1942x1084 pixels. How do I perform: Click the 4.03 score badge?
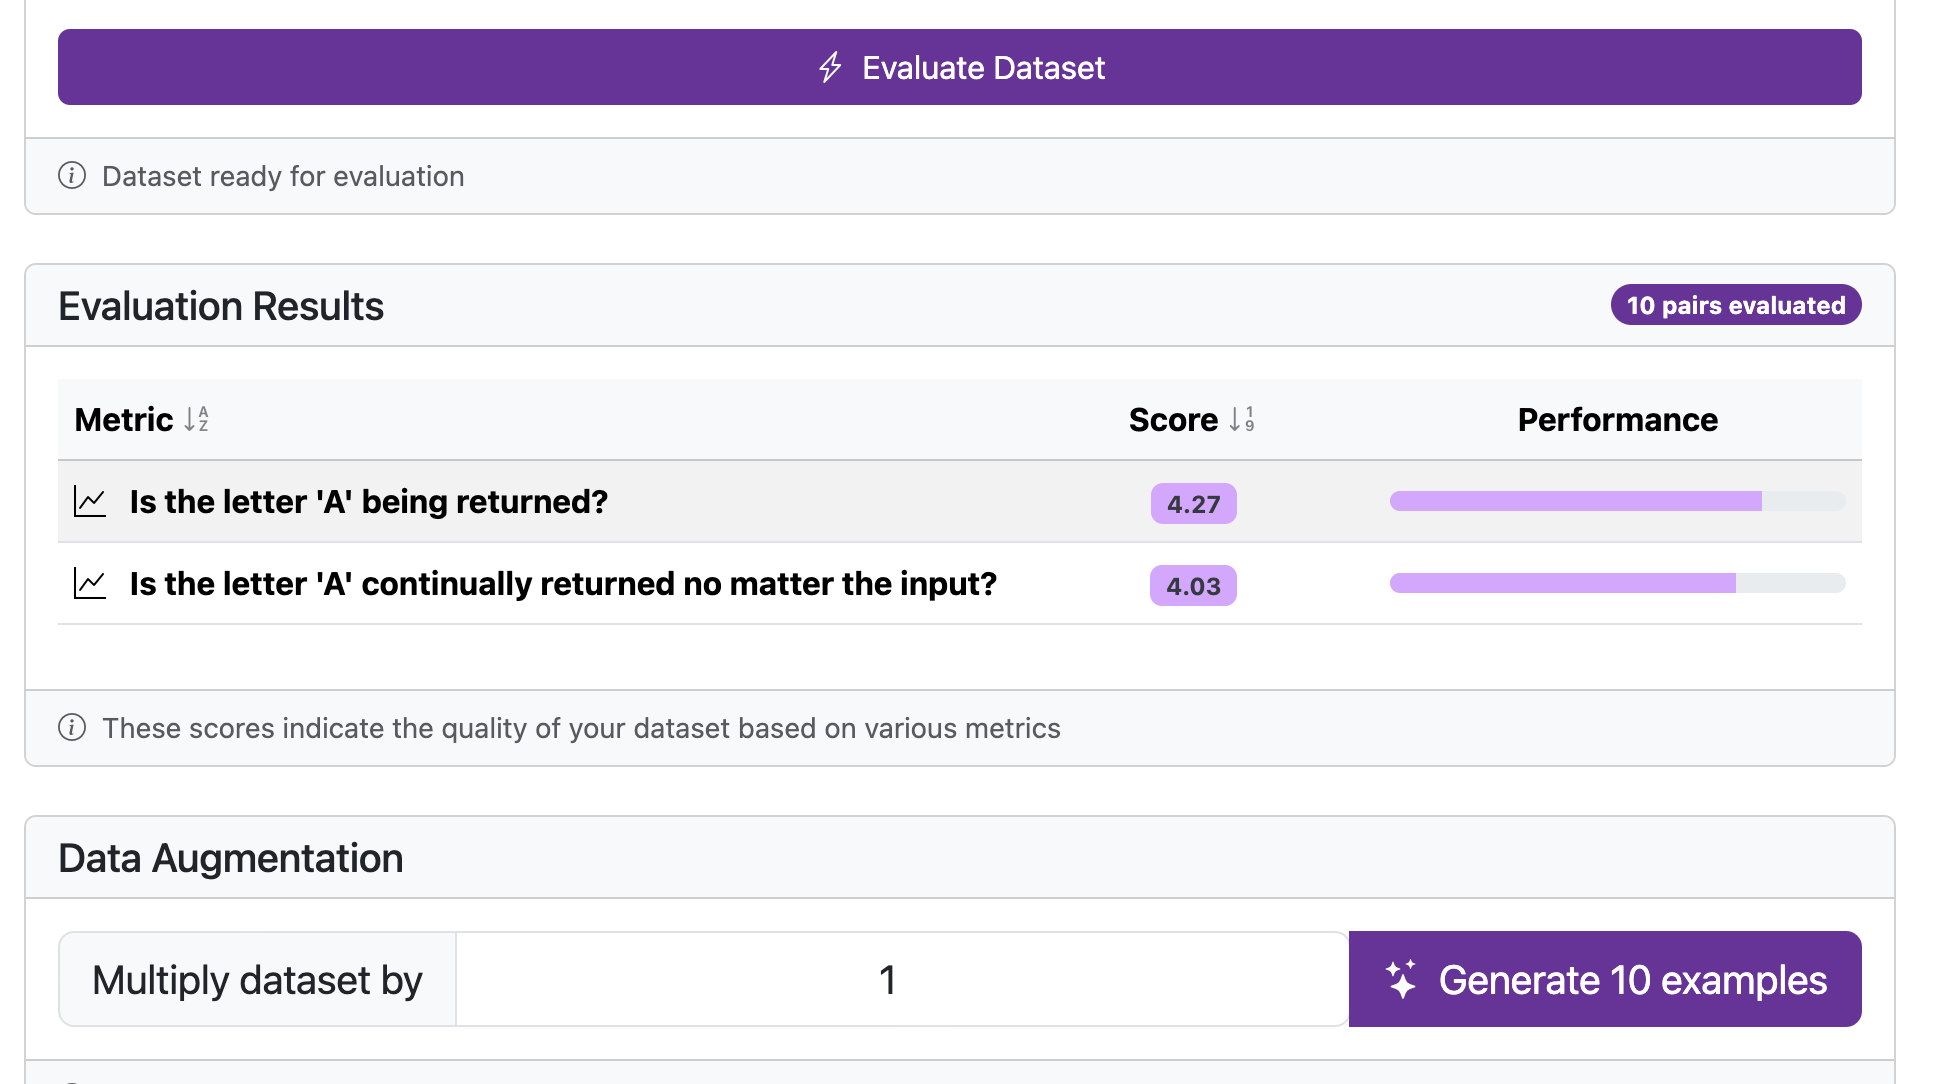click(1193, 586)
